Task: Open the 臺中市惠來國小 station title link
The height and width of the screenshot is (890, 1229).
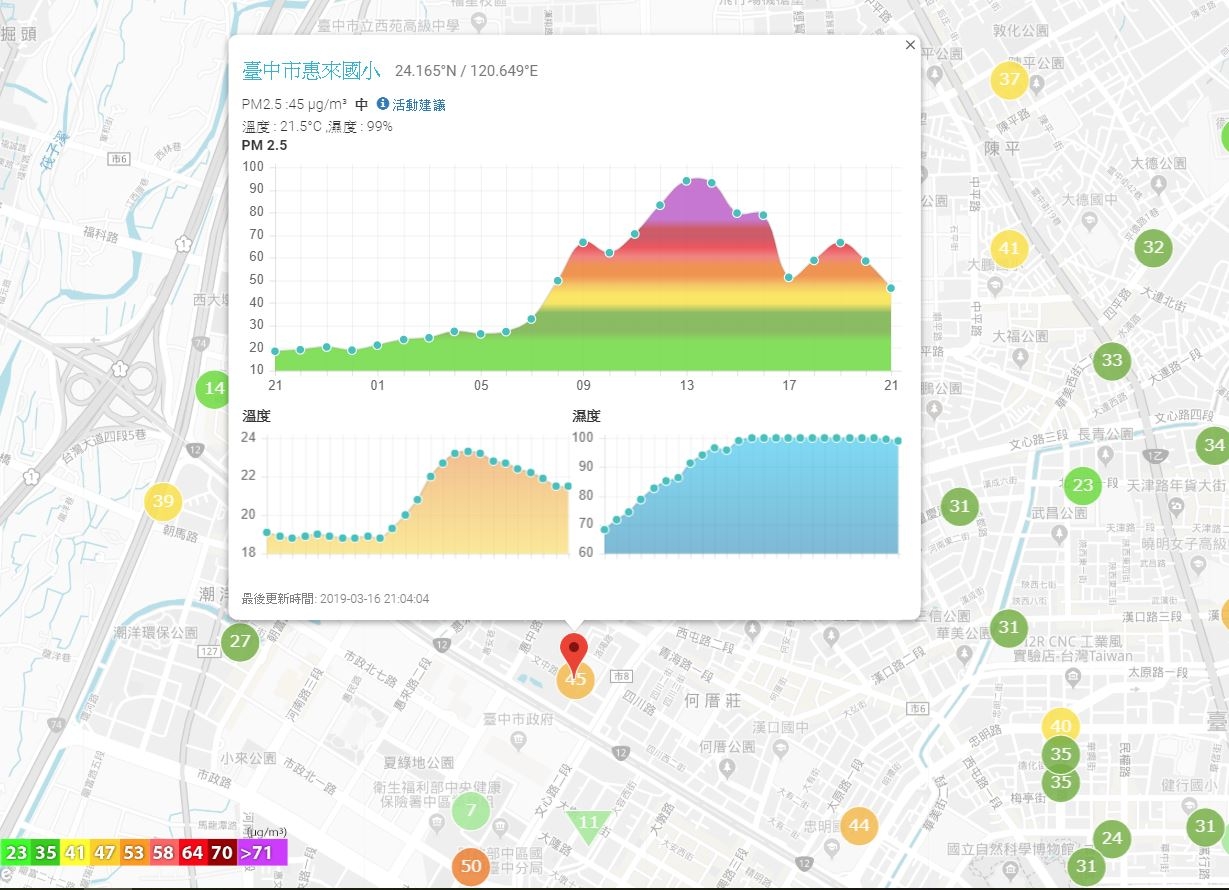Action: tap(311, 70)
